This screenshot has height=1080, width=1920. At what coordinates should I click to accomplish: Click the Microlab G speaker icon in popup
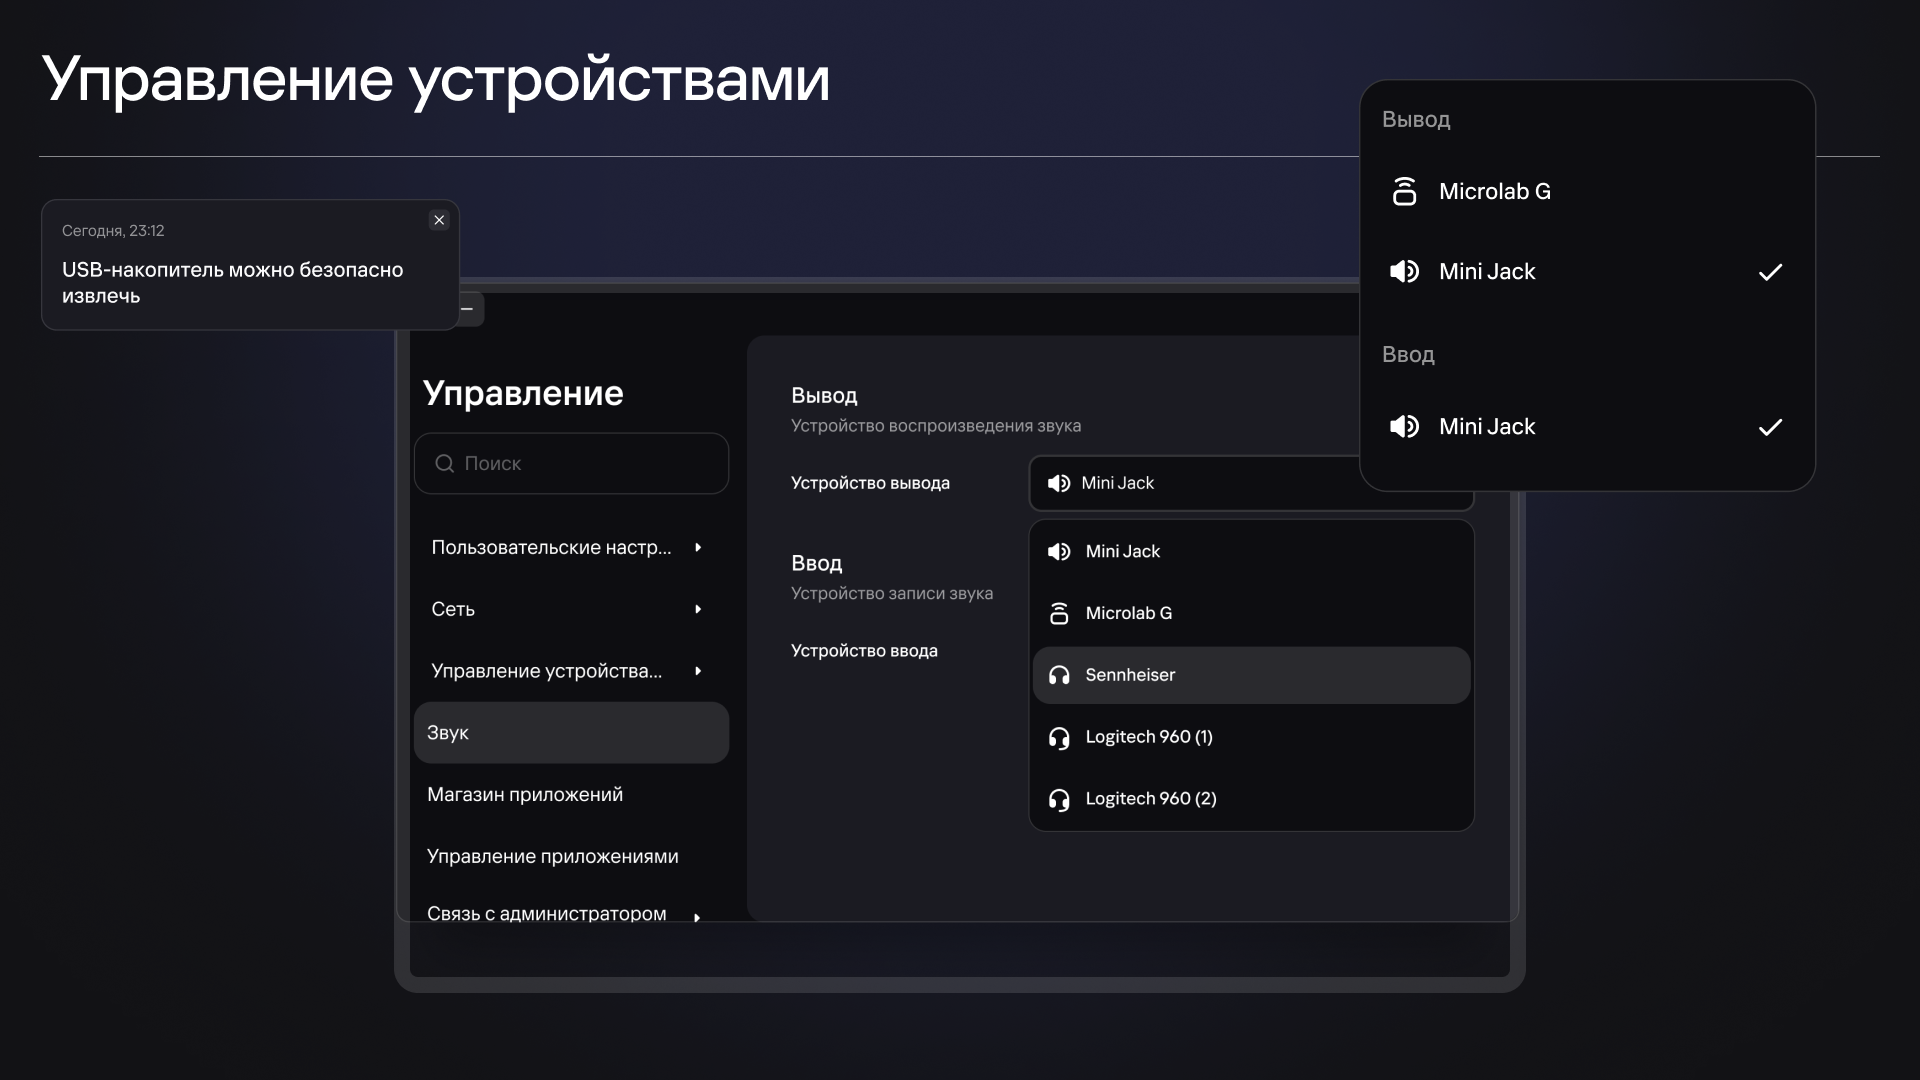[1404, 191]
